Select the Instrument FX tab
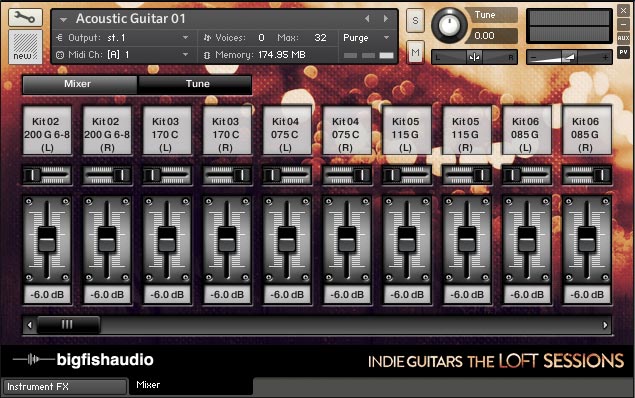The width and height of the screenshot is (635, 398). (65, 387)
